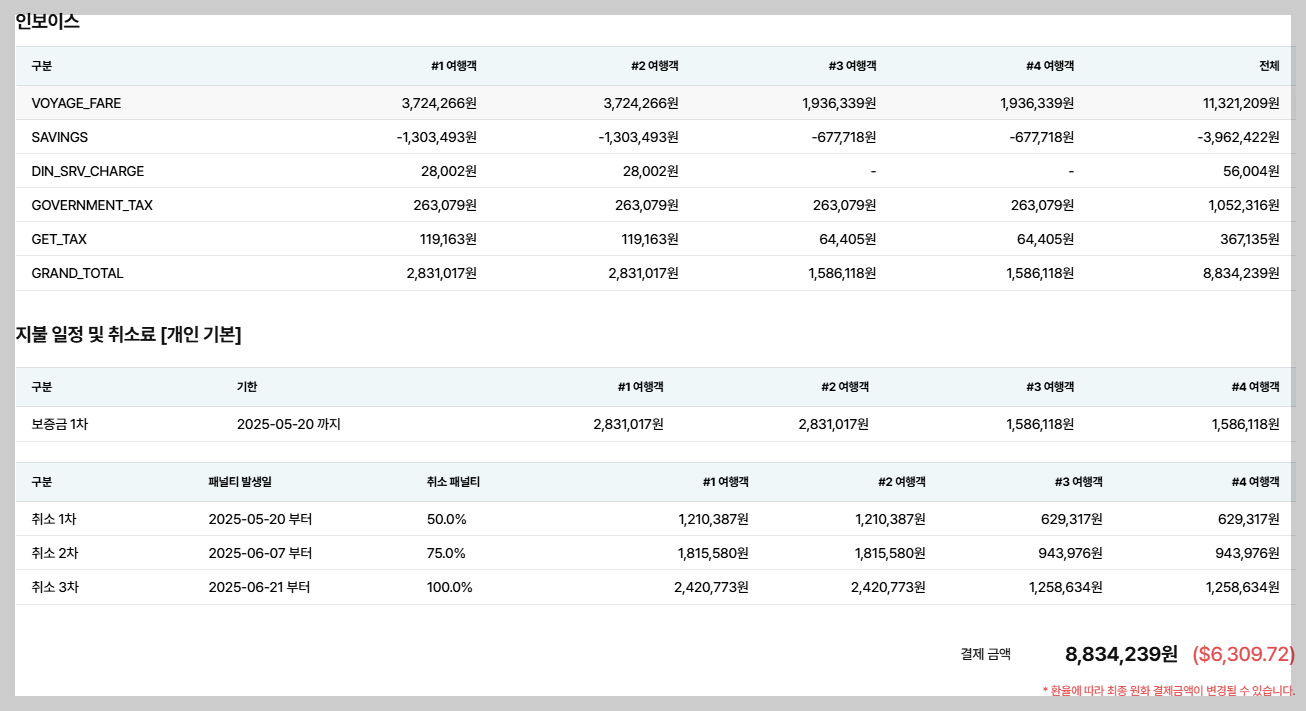Click the 지불 일정 및 취소료 heading
Viewport: 1306px width, 711px height.
[128, 335]
